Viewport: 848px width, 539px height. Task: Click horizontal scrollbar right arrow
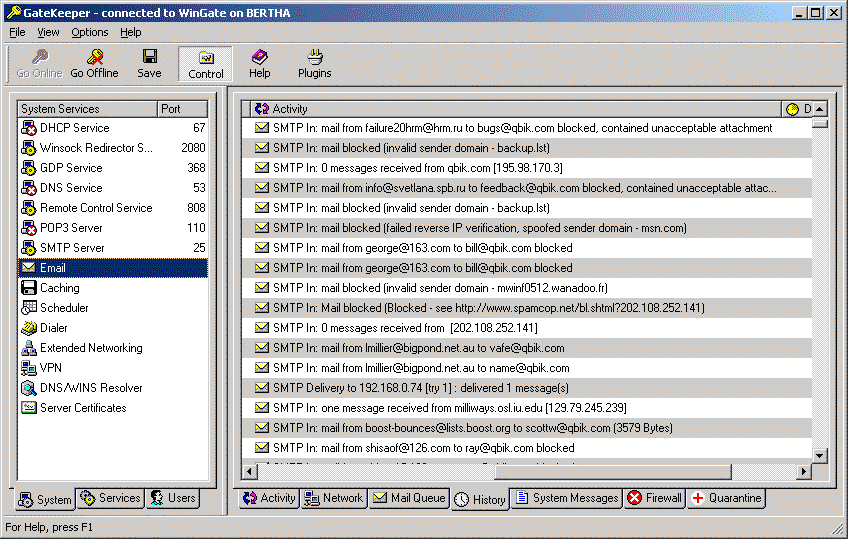(804, 471)
